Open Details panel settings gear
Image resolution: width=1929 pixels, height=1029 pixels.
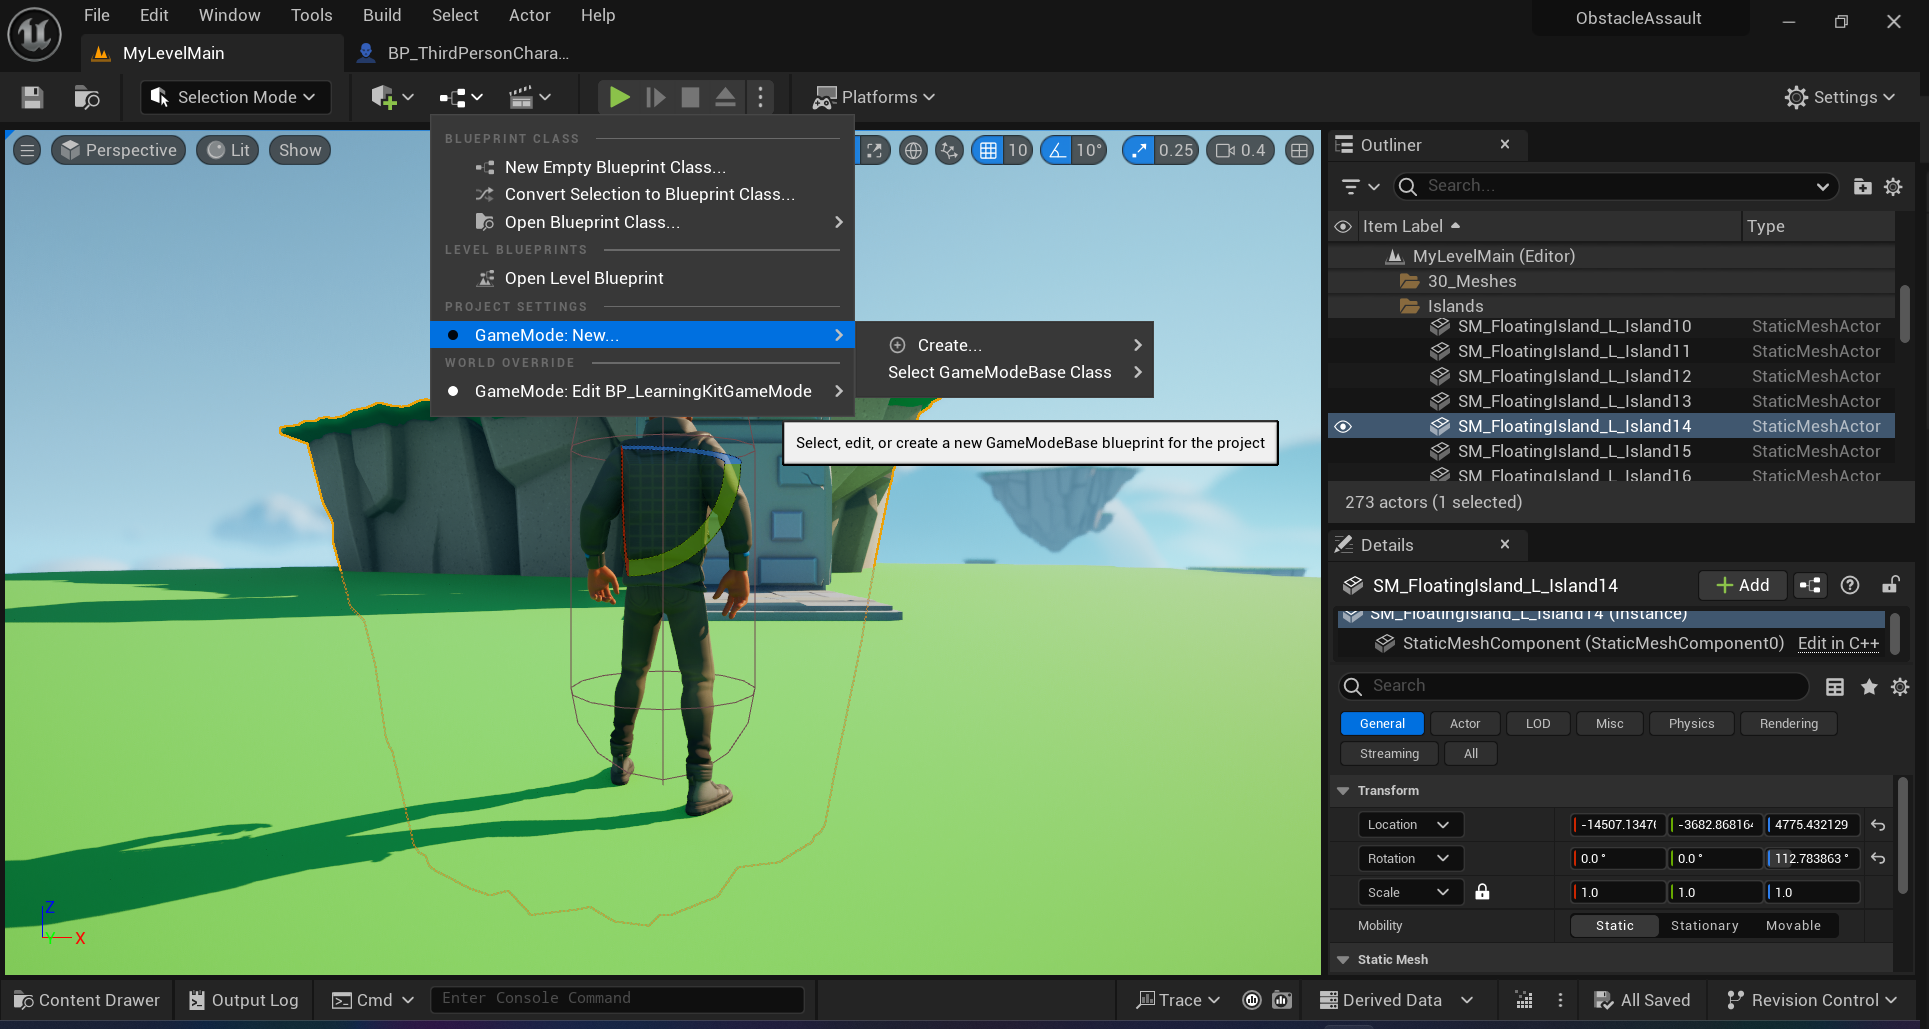[x=1900, y=686]
